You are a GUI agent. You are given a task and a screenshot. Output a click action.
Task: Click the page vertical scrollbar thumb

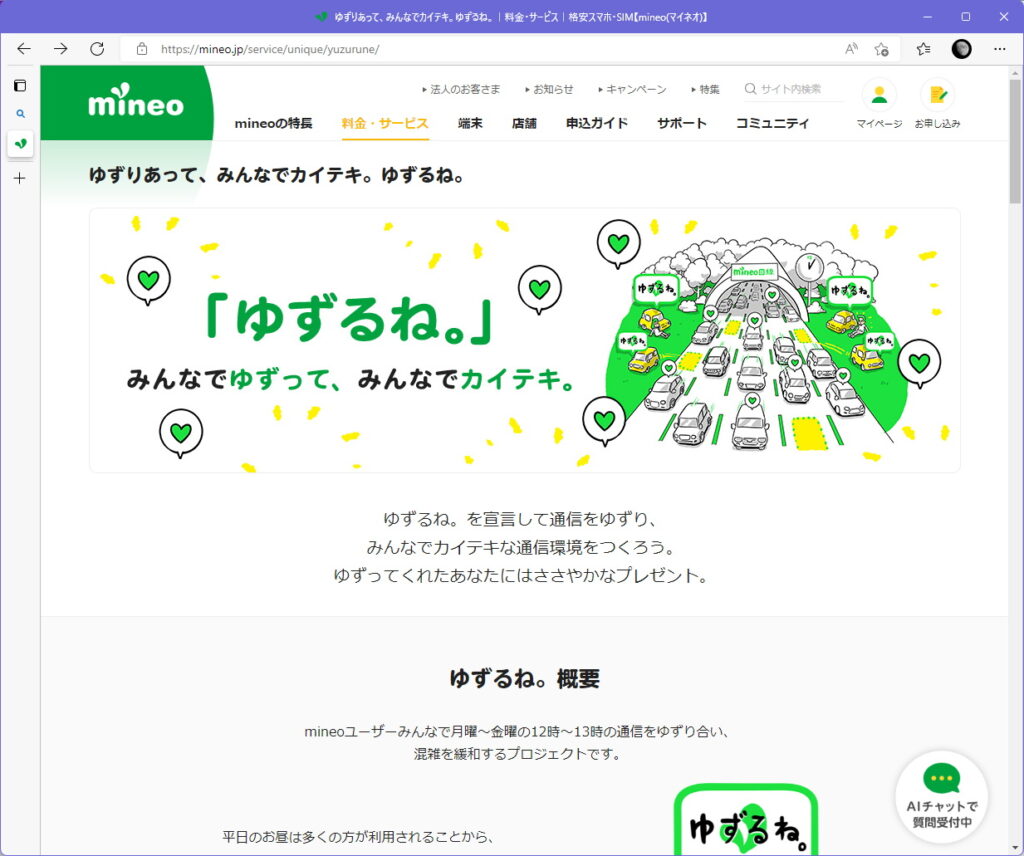tap(1015, 140)
